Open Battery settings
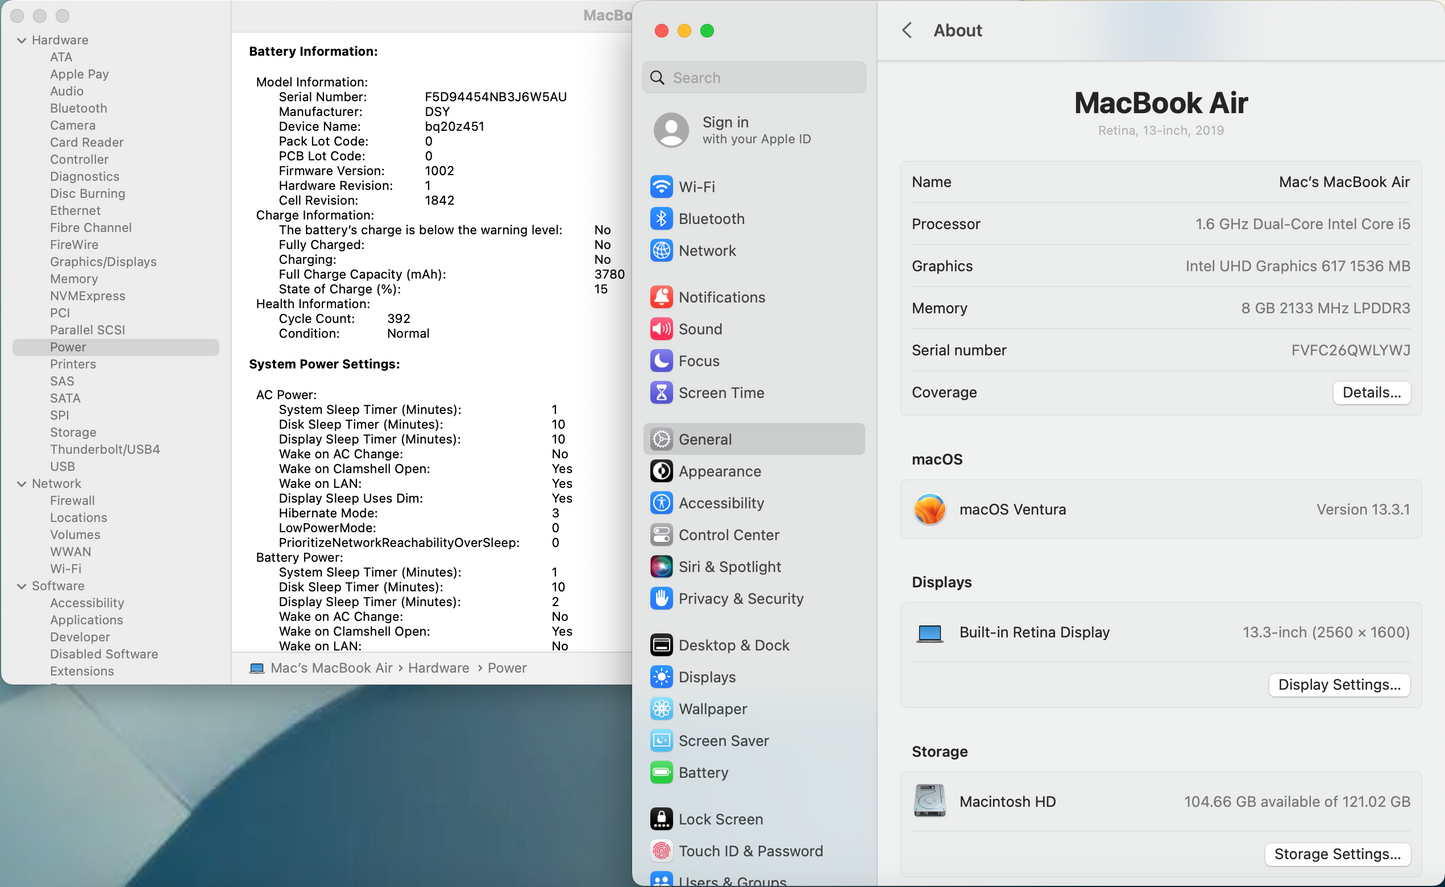 pyautogui.click(x=702, y=773)
